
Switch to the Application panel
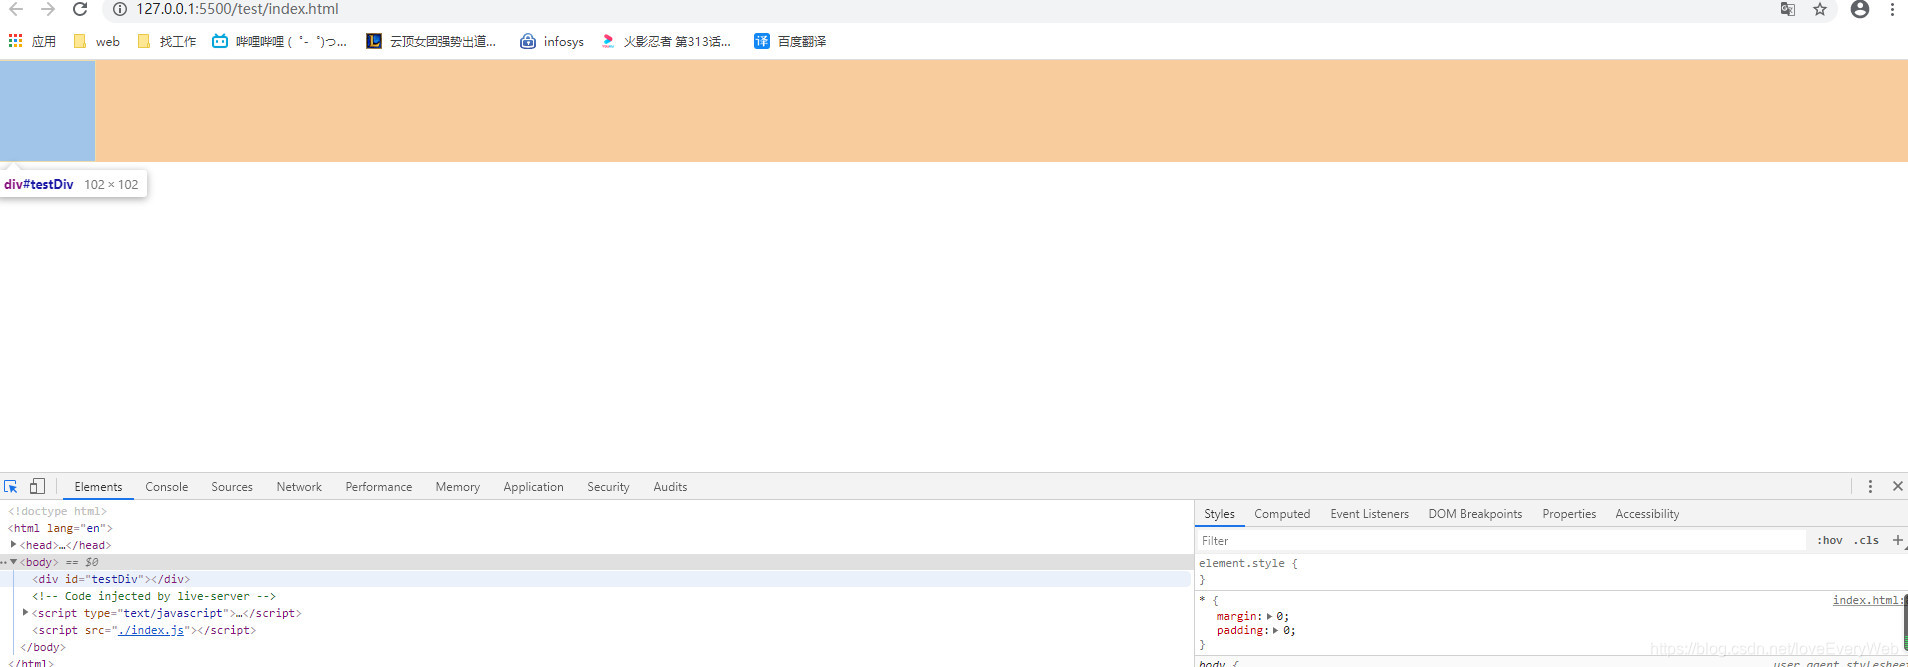[534, 487]
